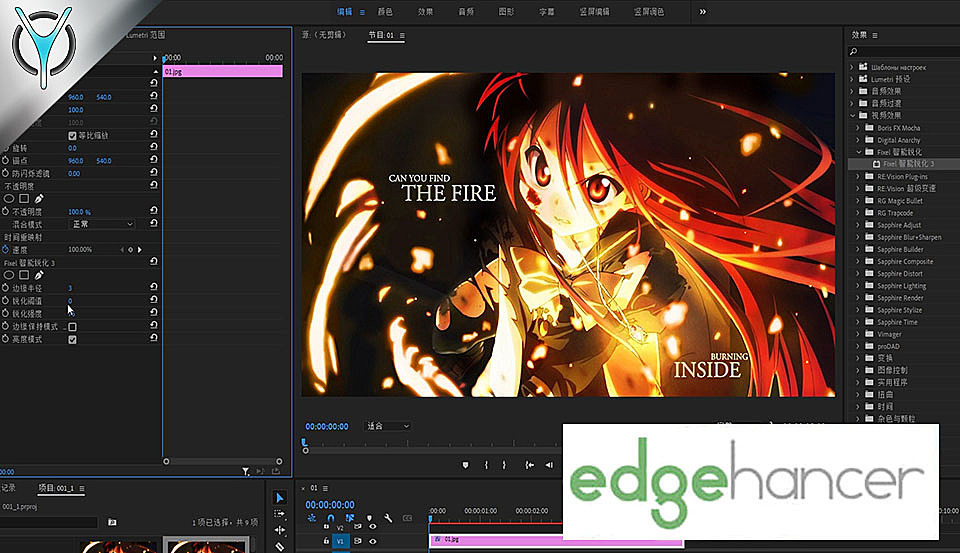The height and width of the screenshot is (553, 960).
Task: Collapse the 视频效果 folder
Action: point(852,115)
